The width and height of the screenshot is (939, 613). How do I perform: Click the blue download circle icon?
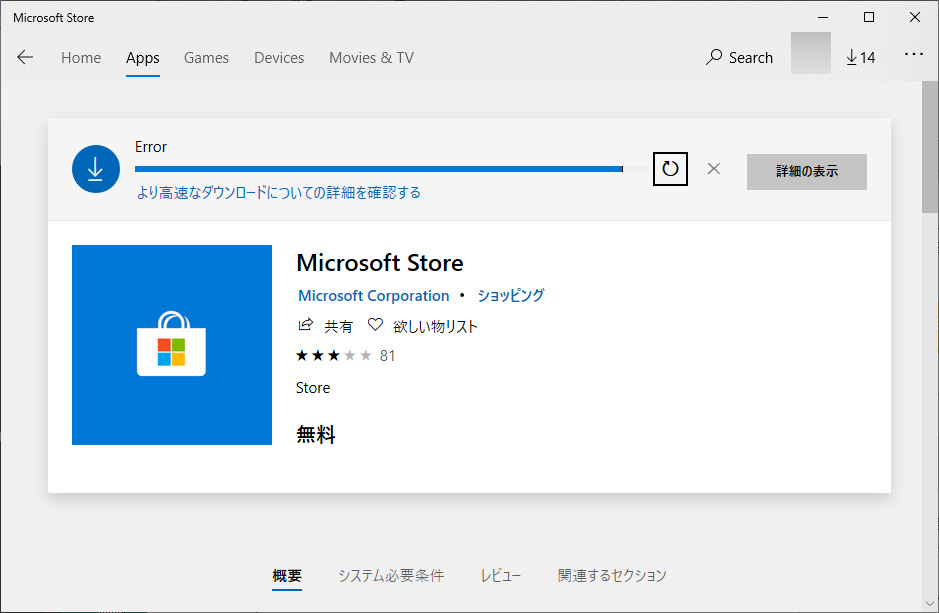(96, 169)
